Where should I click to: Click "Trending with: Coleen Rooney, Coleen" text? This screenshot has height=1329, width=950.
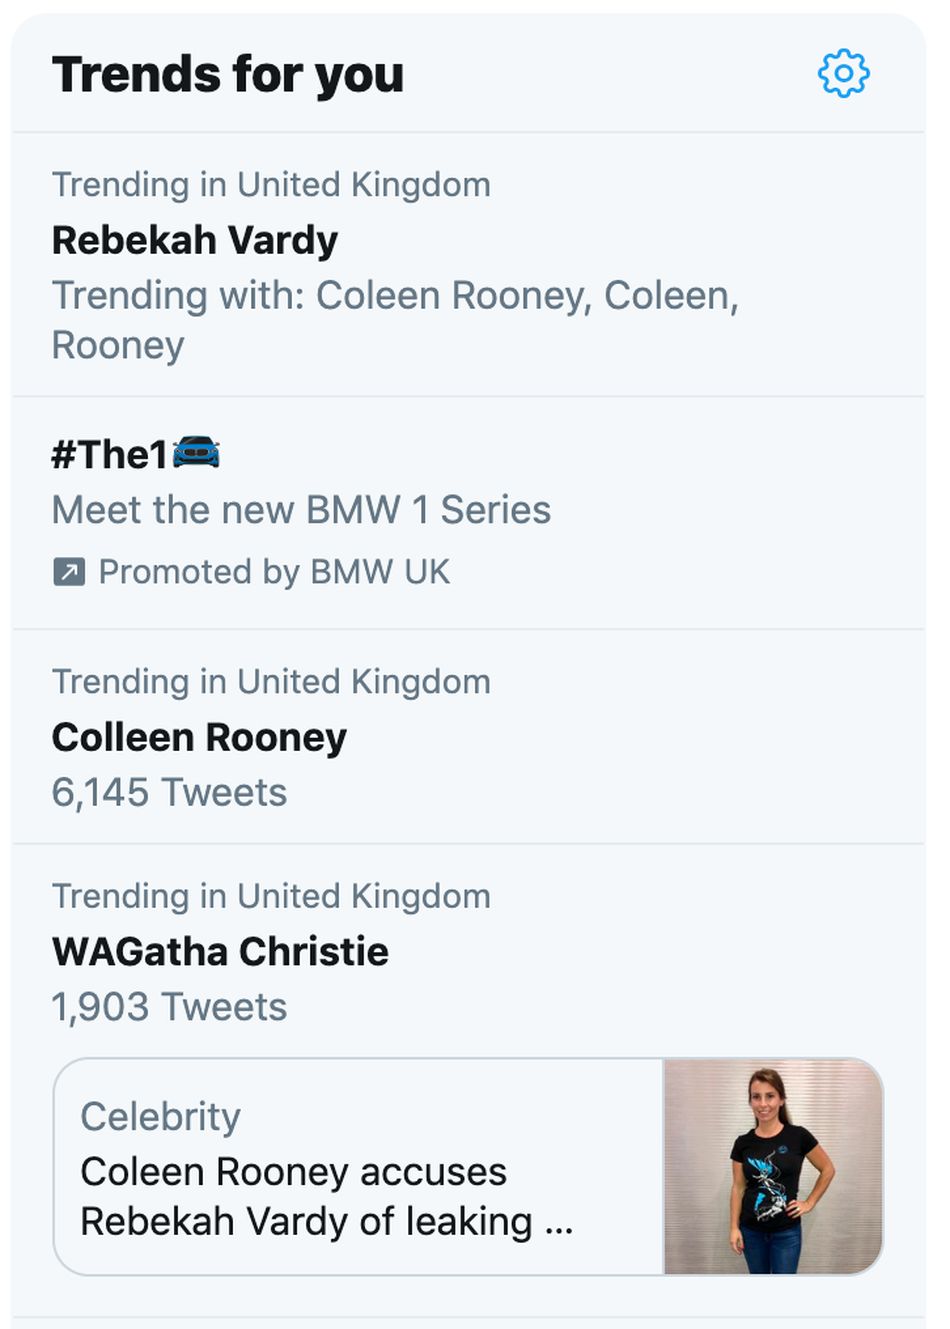coord(395,296)
